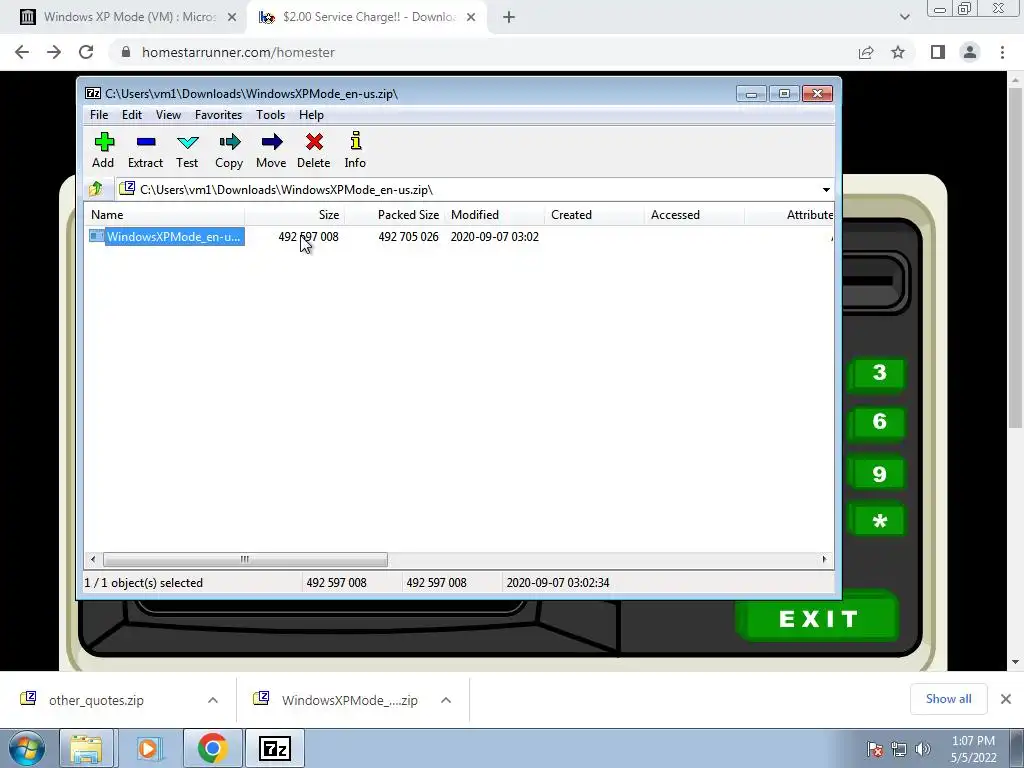
Task: Click the right arrow of the horizontal scrollbar
Action: (824, 559)
